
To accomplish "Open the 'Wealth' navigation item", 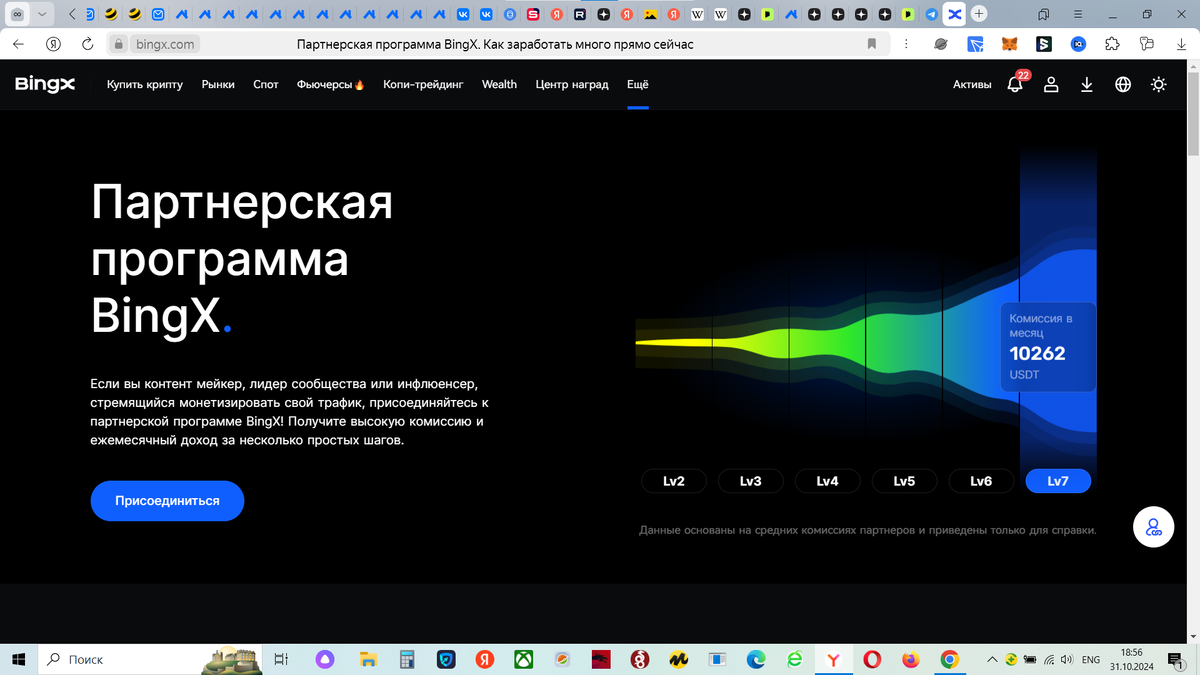I will point(499,85).
